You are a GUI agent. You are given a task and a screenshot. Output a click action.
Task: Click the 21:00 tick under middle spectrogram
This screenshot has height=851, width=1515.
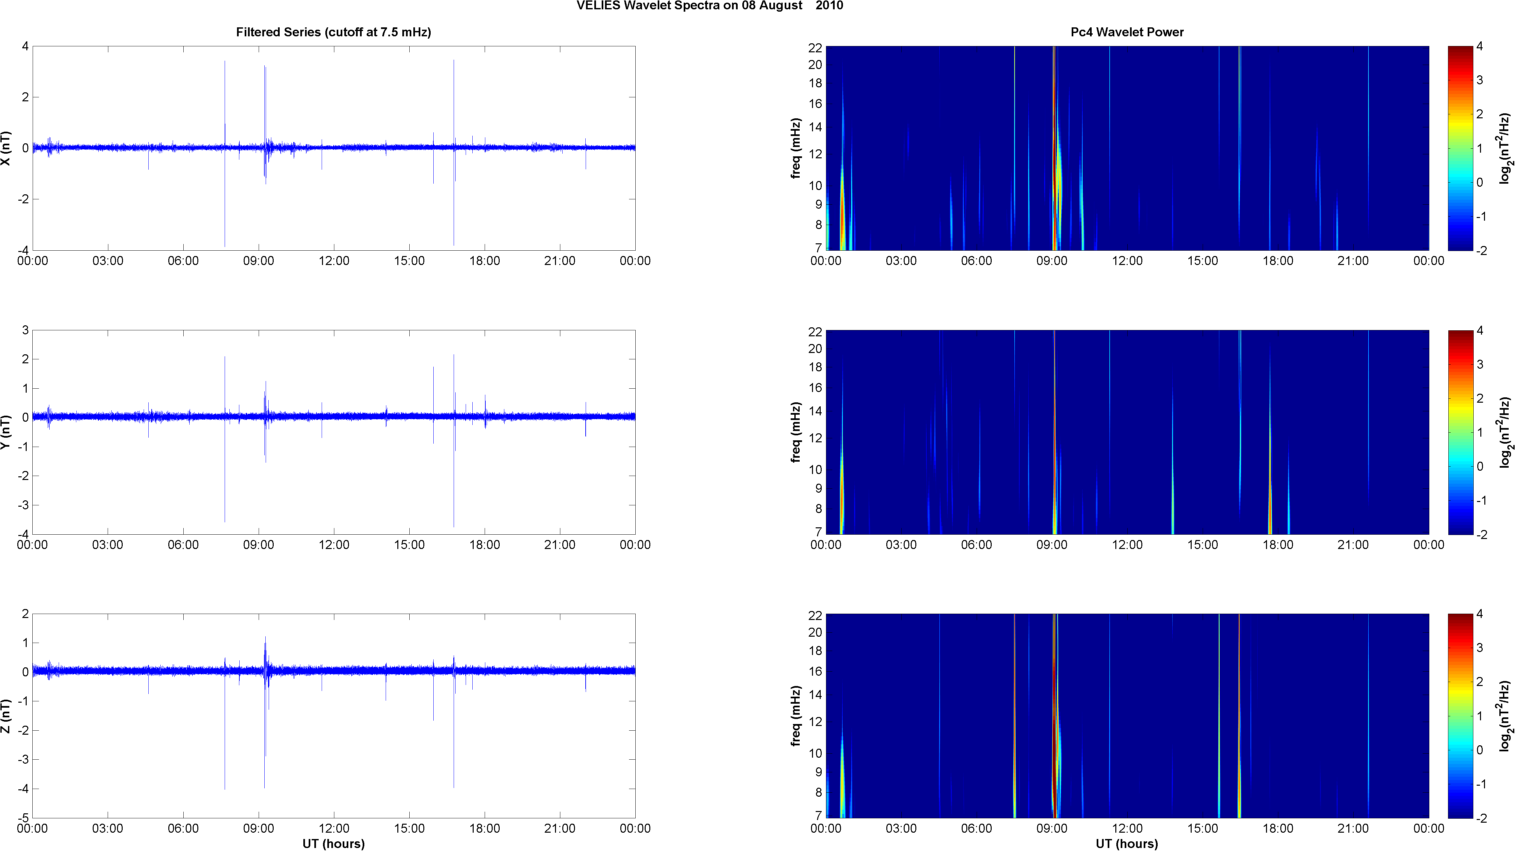1353,545
